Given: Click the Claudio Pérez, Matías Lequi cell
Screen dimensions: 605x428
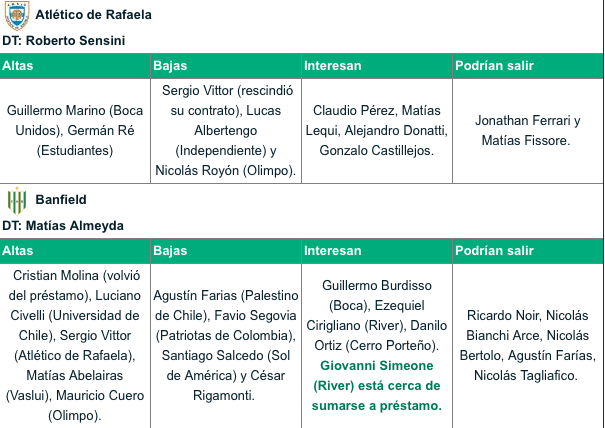Looking at the screenshot, I should (x=377, y=131).
